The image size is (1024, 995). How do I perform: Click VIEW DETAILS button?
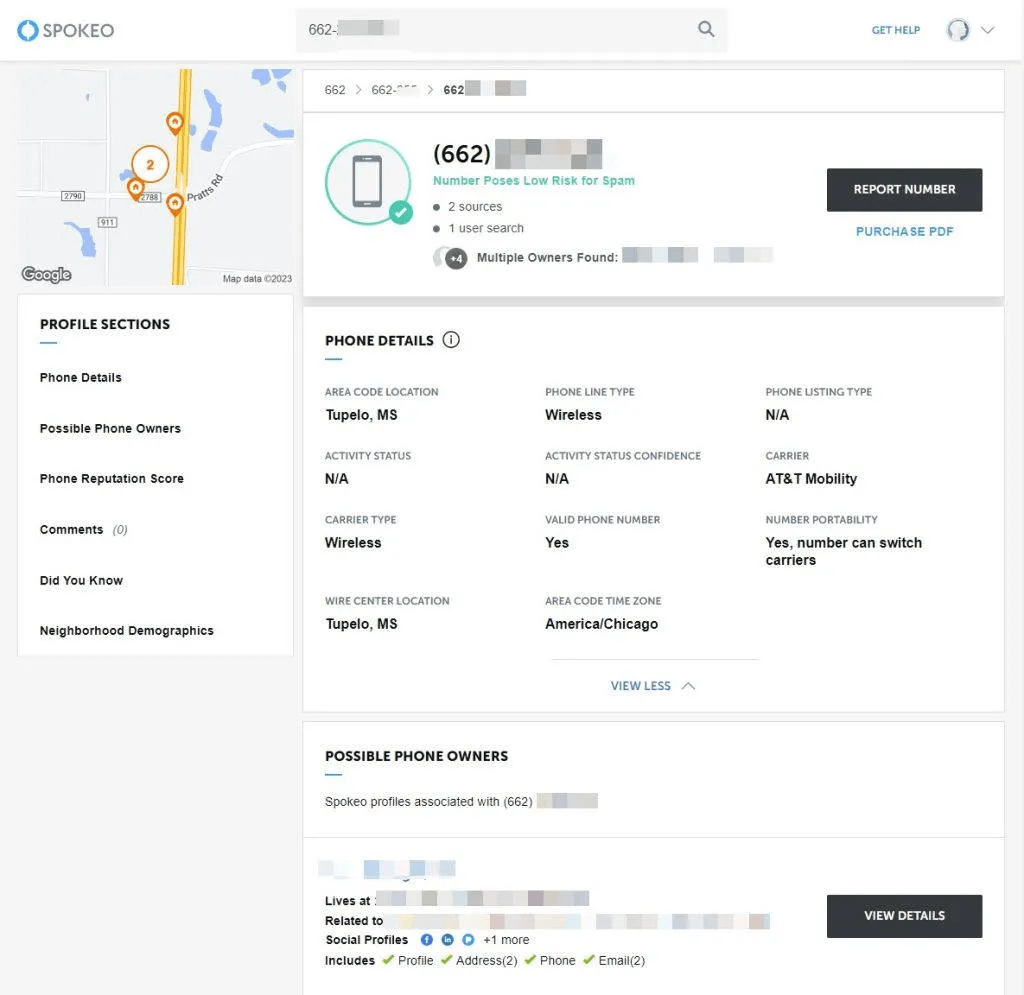pos(904,916)
